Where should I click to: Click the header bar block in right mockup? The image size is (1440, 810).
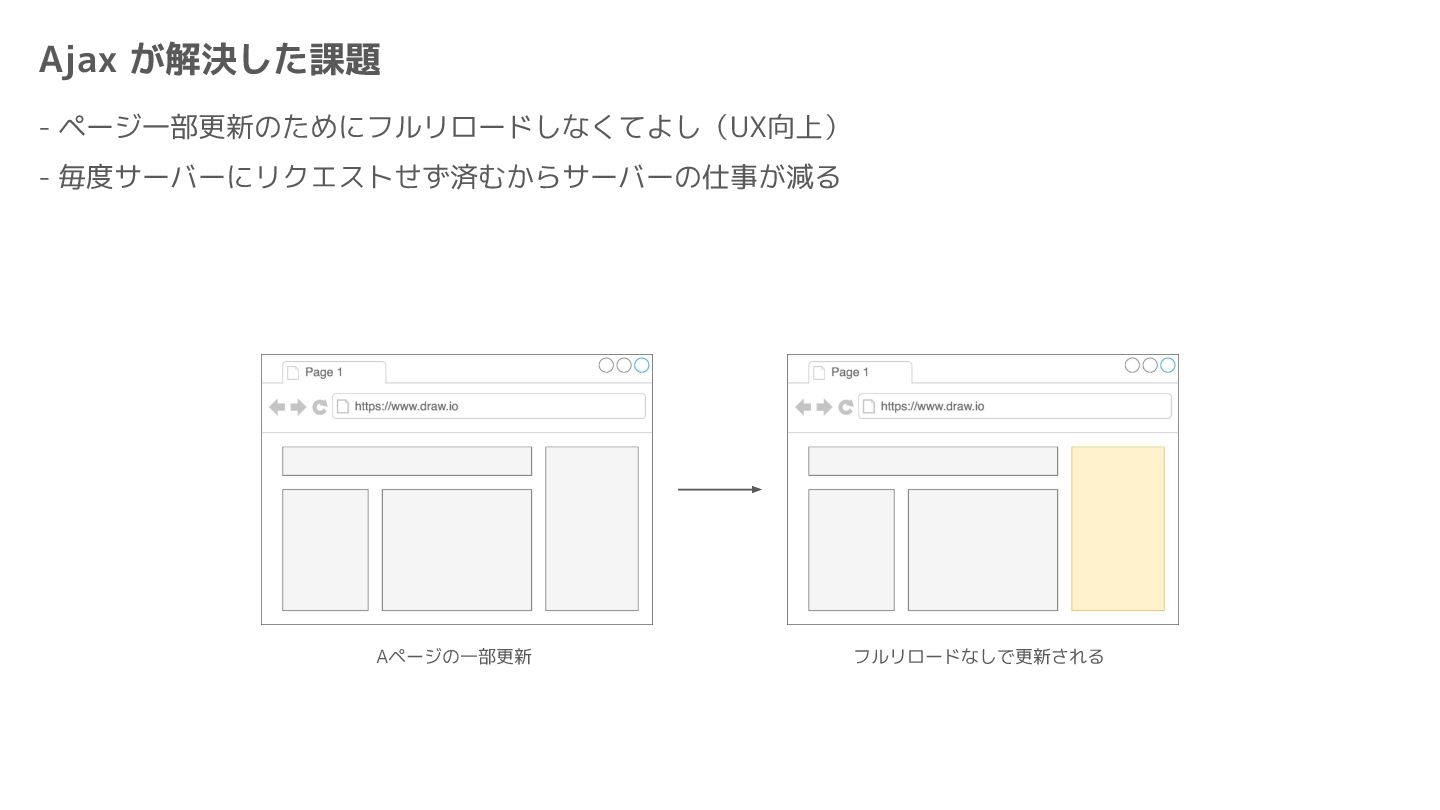pos(933,461)
